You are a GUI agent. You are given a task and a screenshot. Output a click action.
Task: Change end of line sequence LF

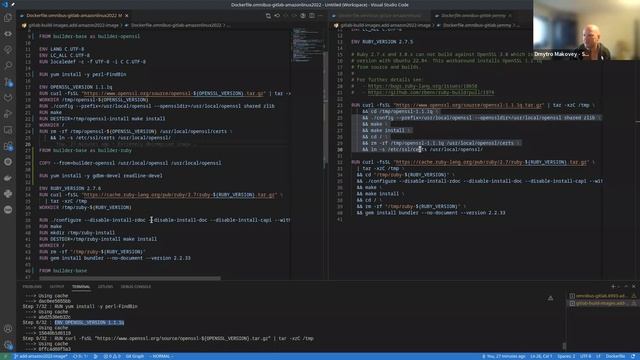598,356
